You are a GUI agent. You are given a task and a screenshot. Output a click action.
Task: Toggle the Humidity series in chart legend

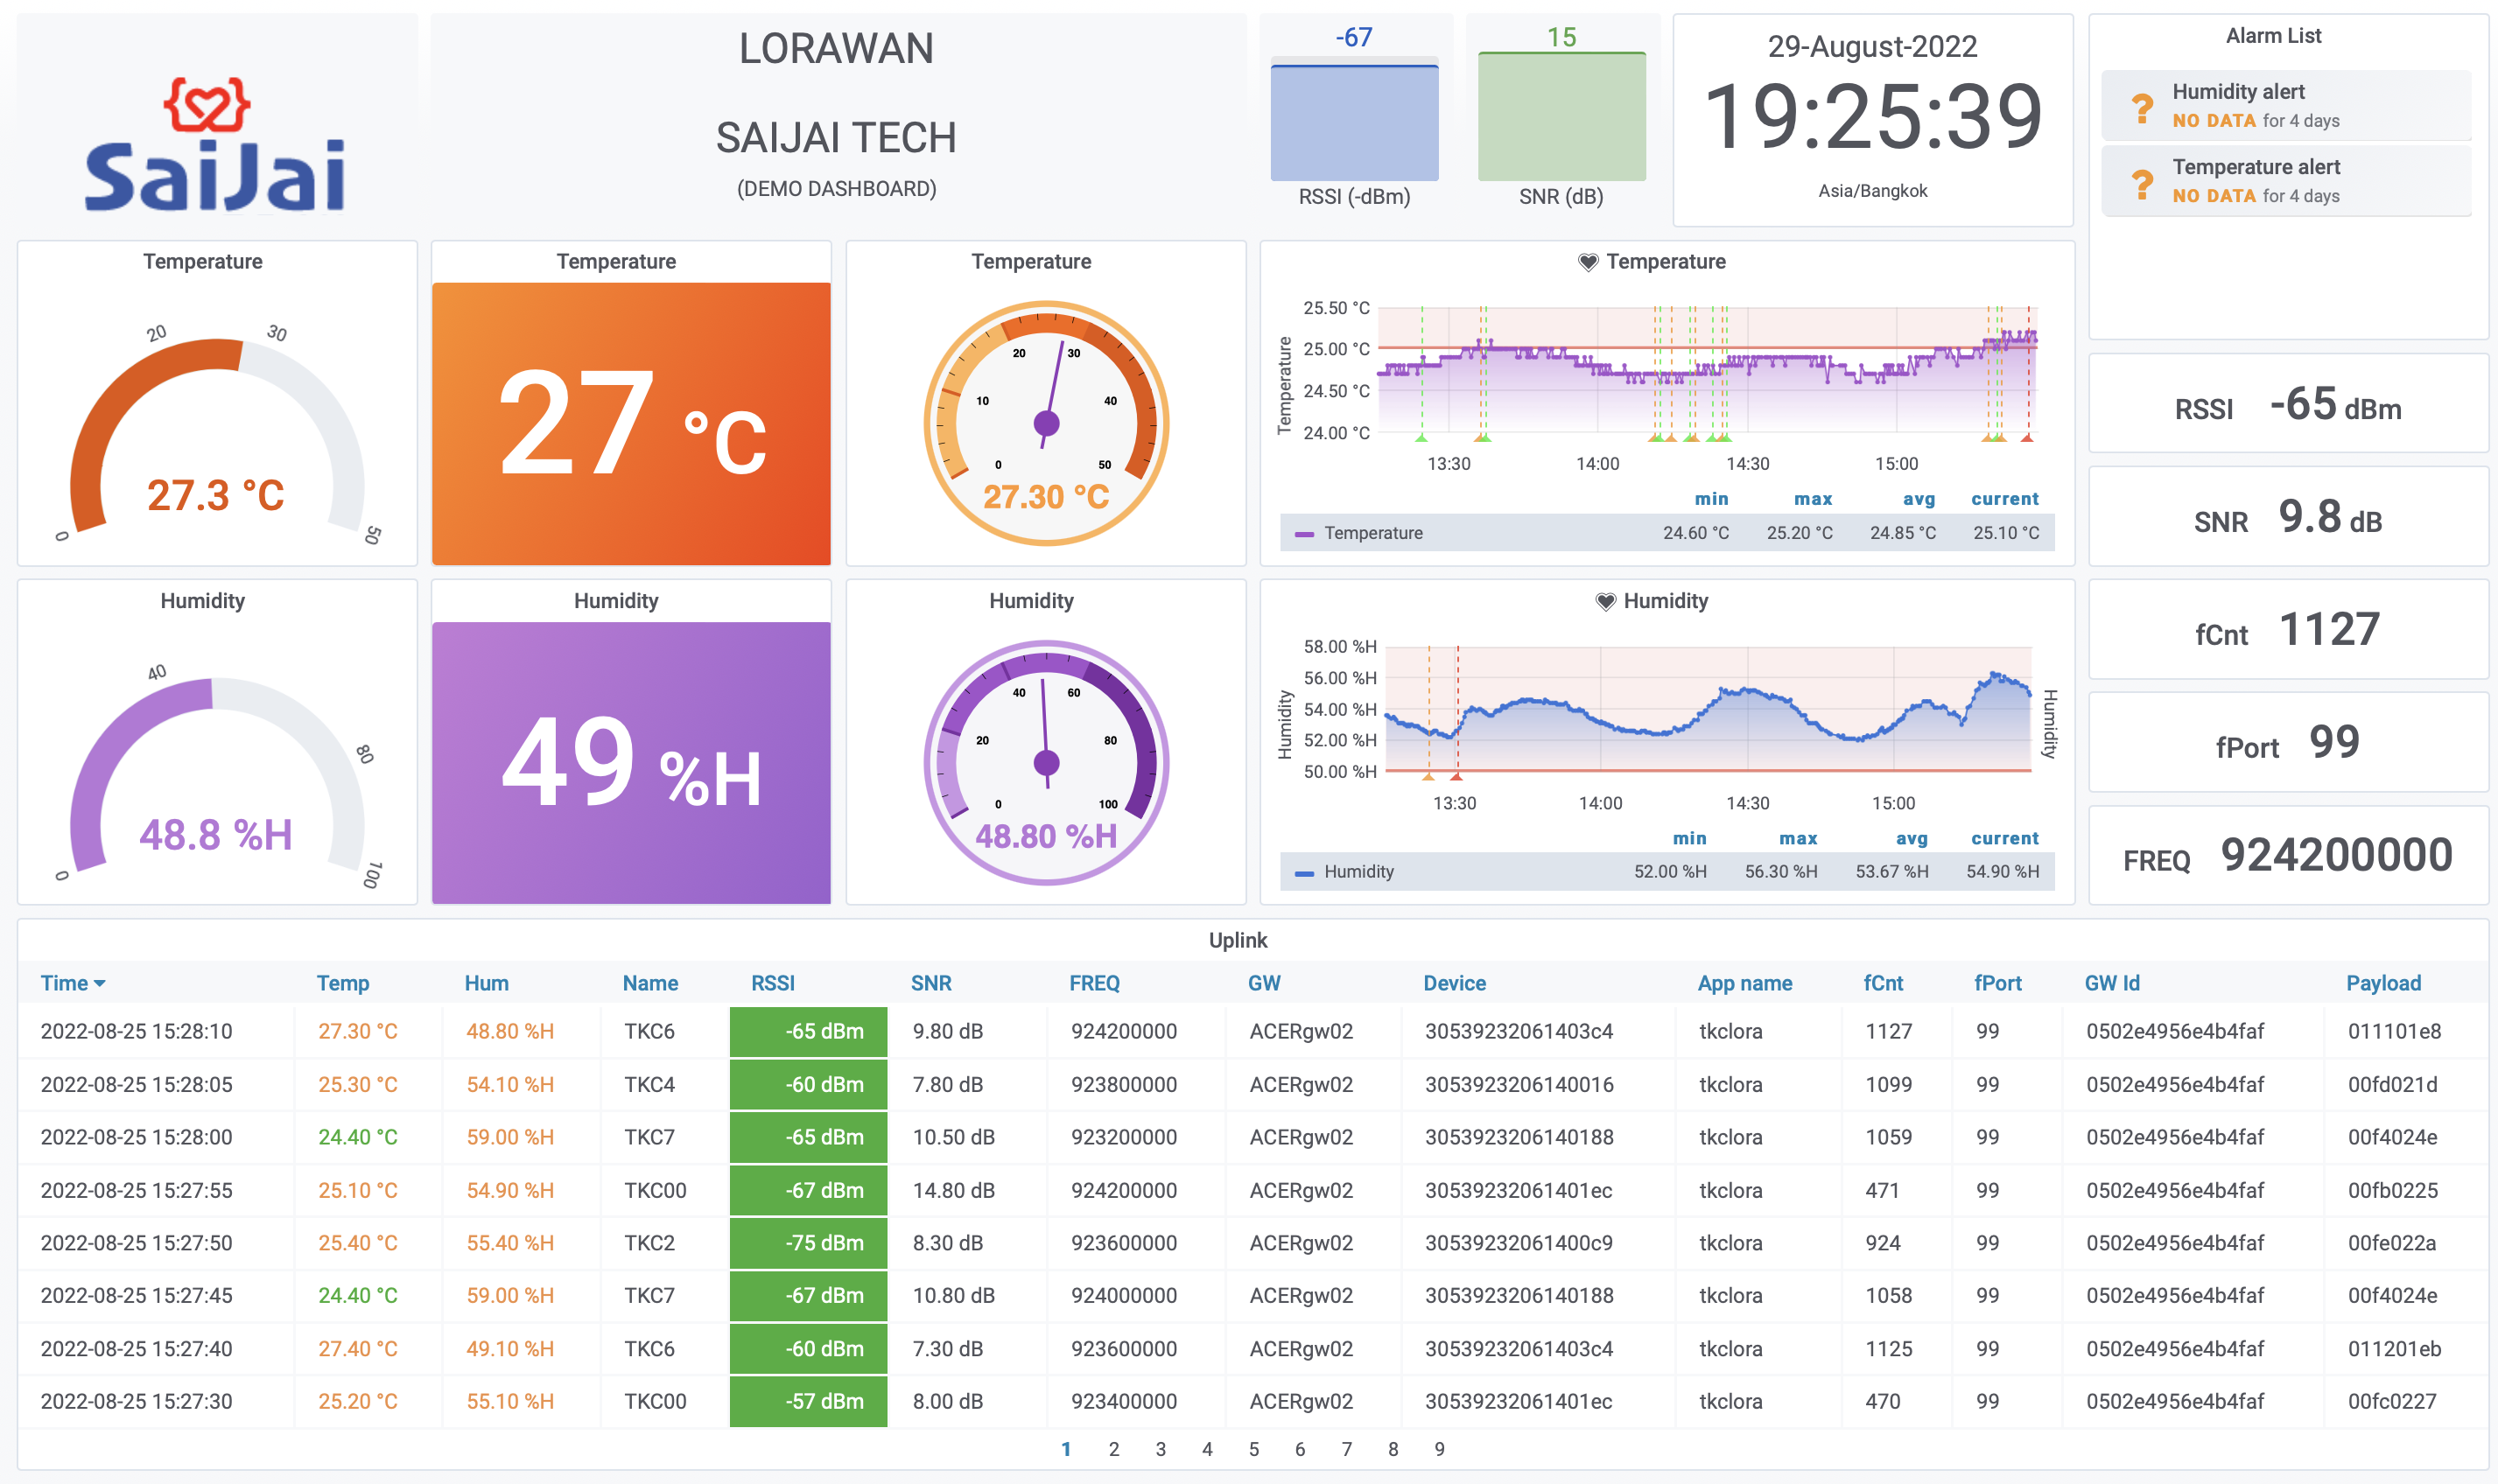click(x=1358, y=872)
